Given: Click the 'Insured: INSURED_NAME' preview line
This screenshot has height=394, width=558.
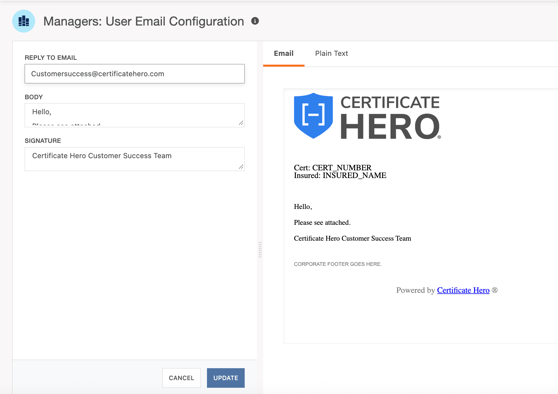Looking at the screenshot, I should tap(340, 175).
